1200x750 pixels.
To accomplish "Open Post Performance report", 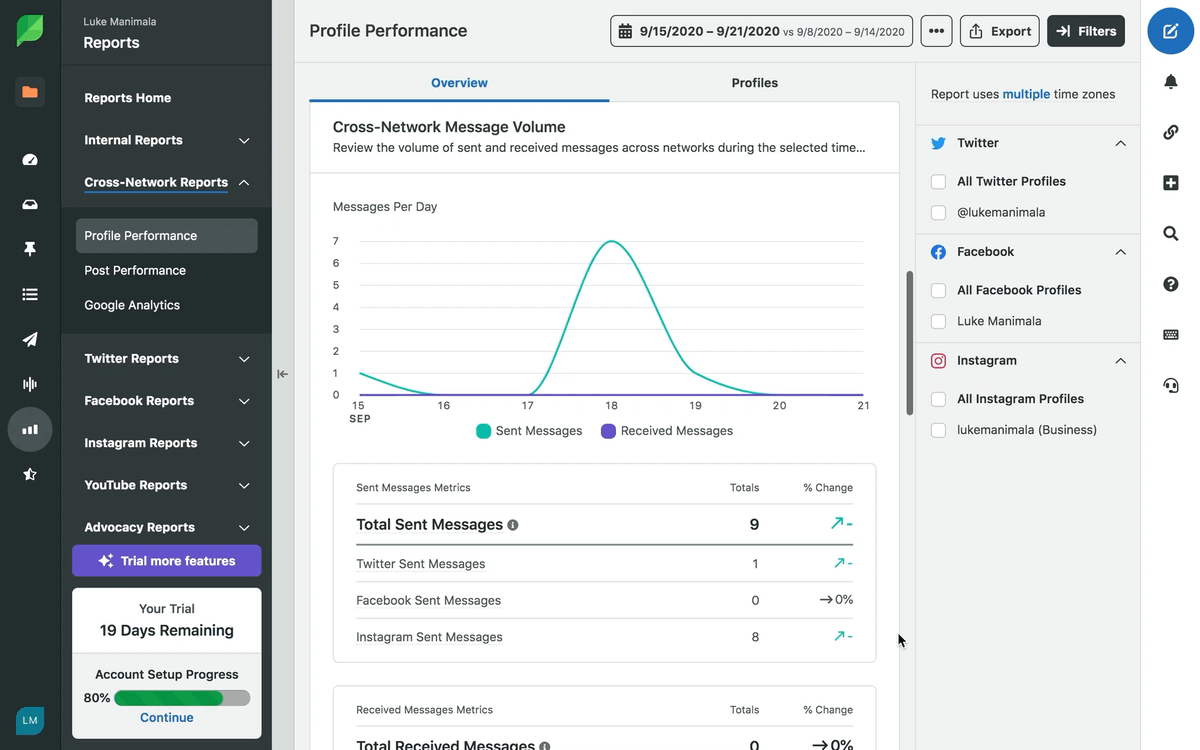I will tap(135, 270).
